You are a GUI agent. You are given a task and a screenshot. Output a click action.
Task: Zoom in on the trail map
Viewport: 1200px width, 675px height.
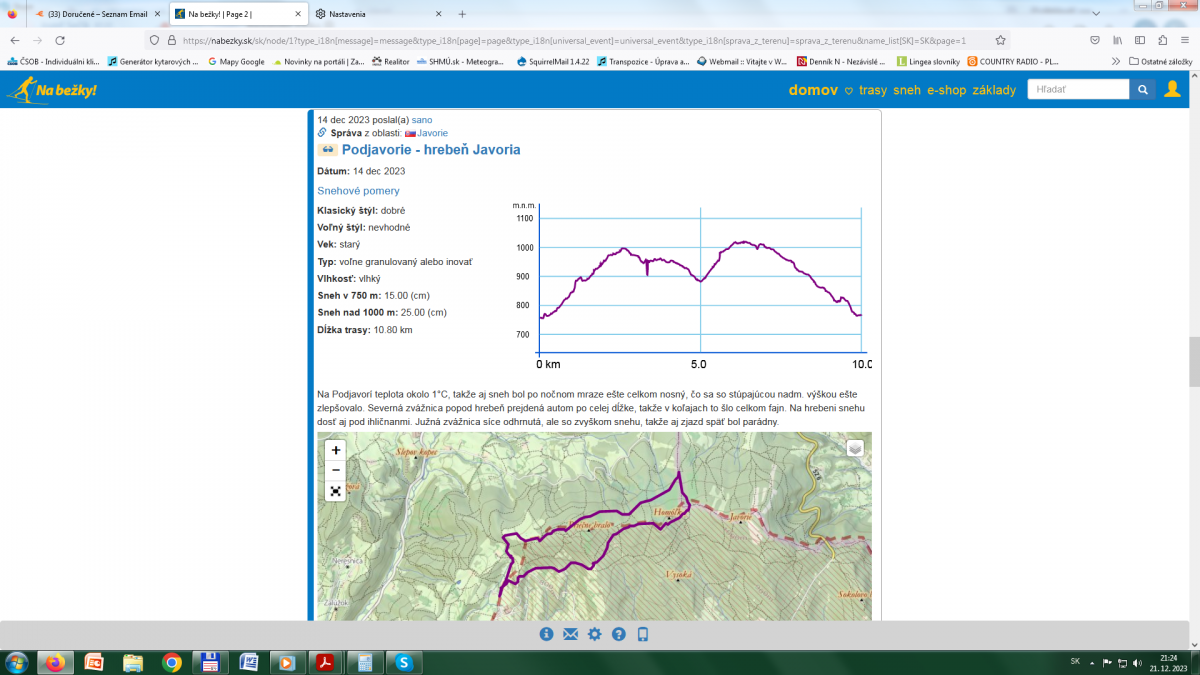336,450
